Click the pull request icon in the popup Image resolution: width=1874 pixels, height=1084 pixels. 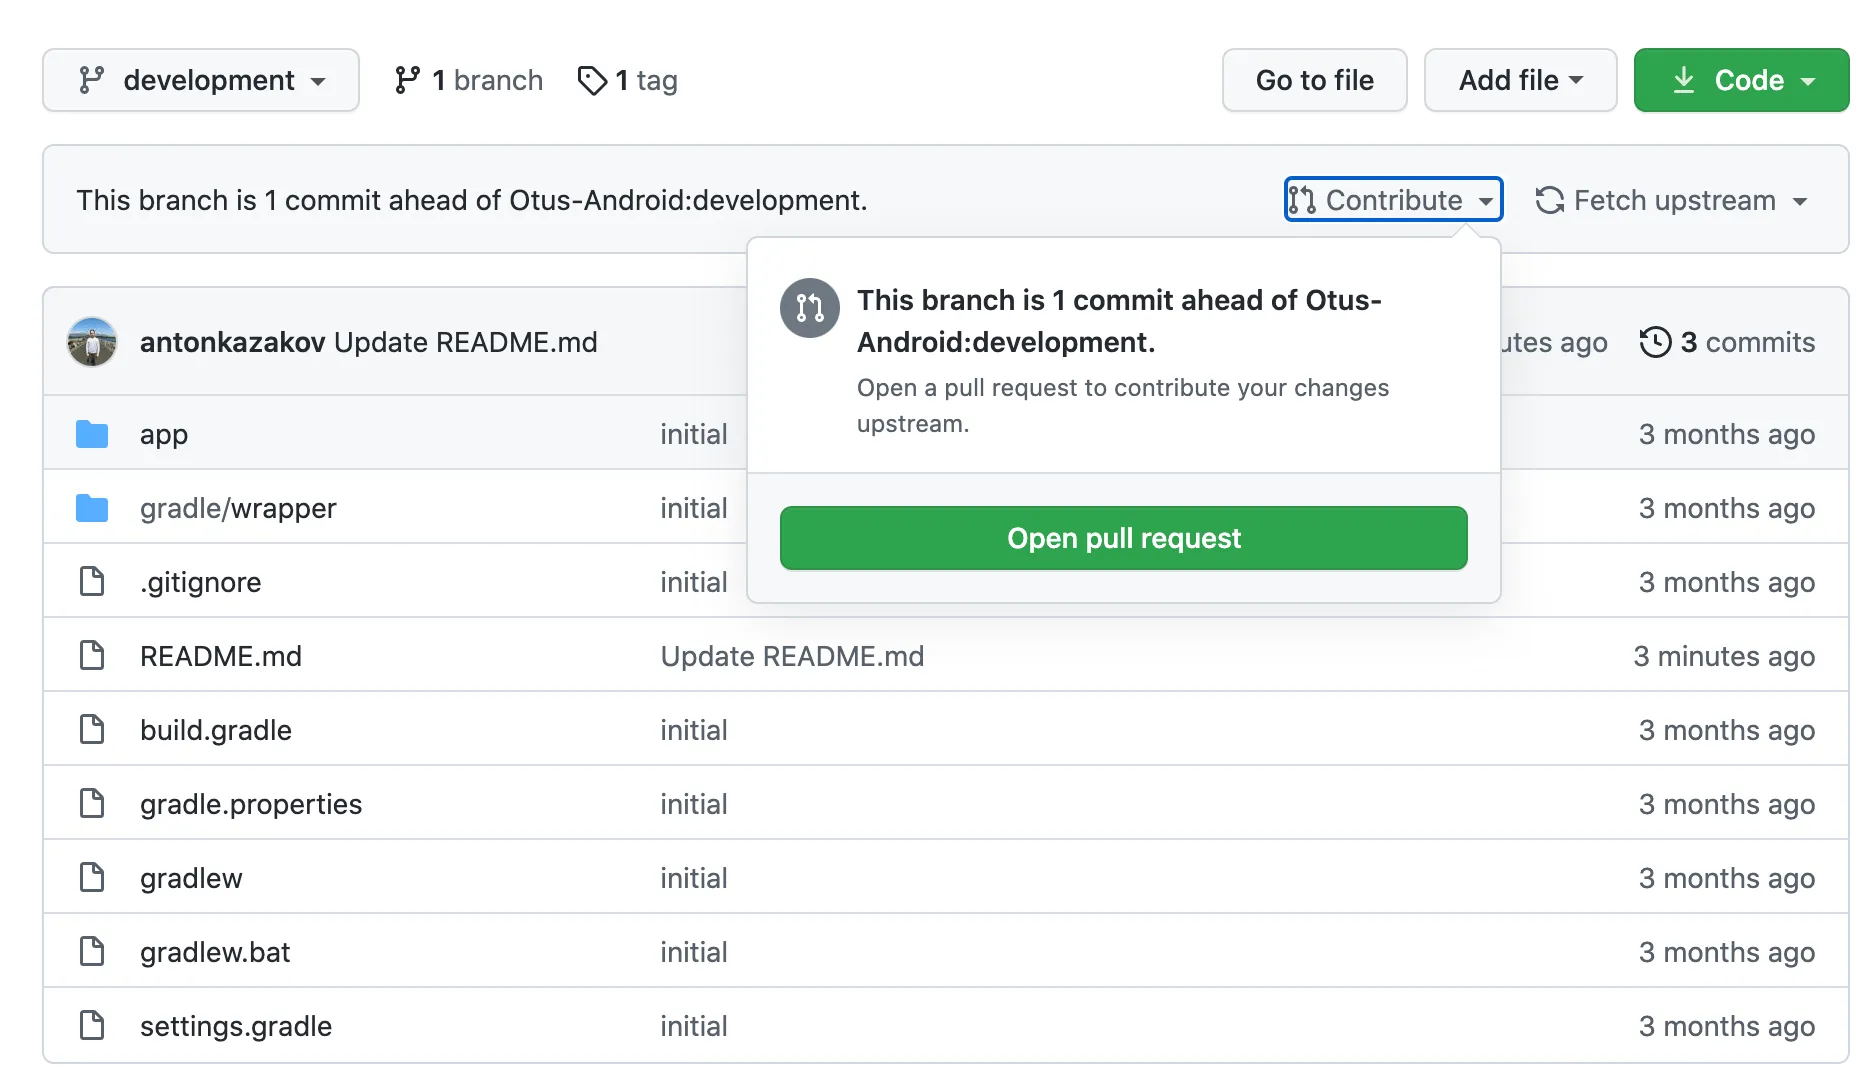pyautogui.click(x=810, y=308)
